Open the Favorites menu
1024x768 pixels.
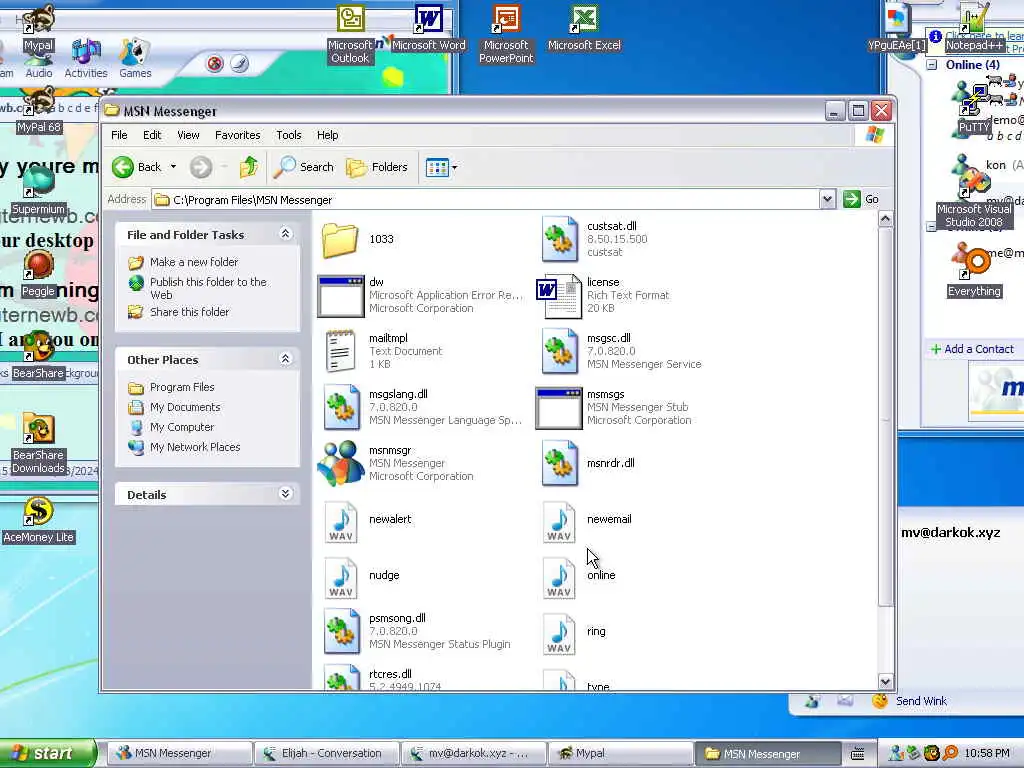[237, 135]
